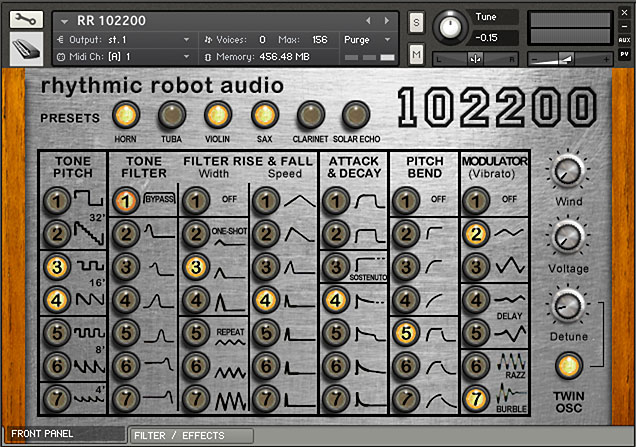
Task: Open the RR 102200 instrument name dropdown
Action: click(64, 21)
